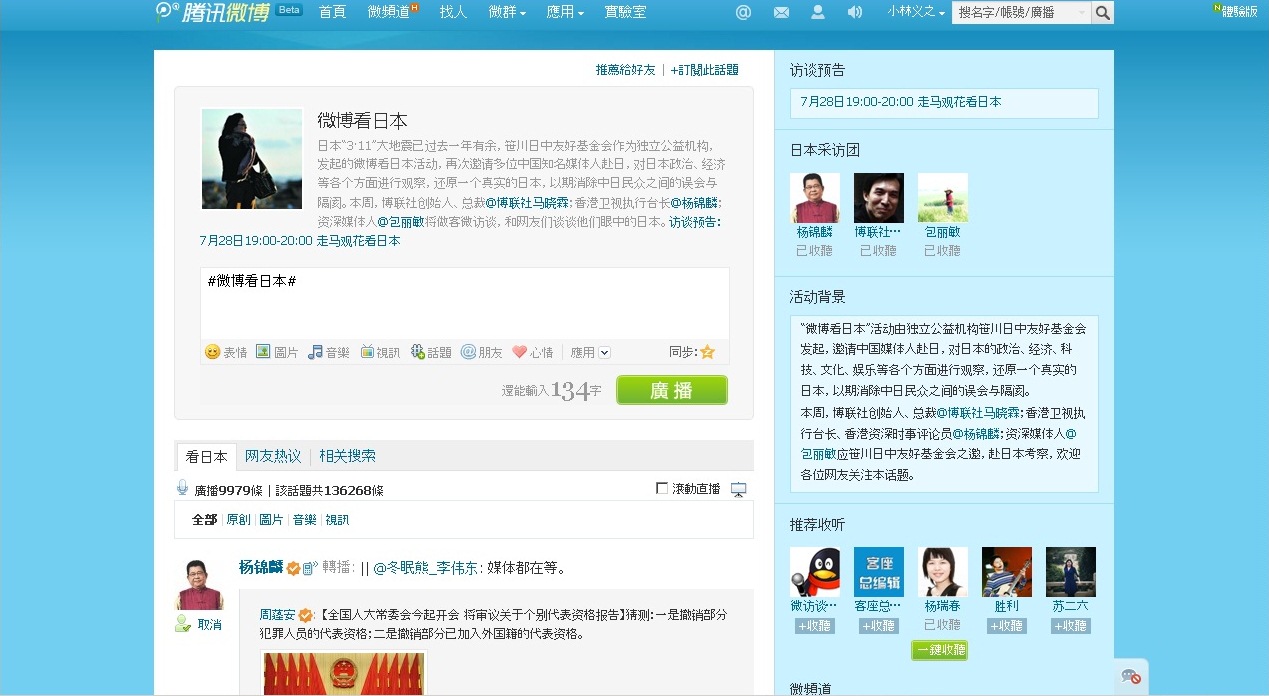Viewport: 1269px width, 696px height.
Task: Follow 微访谈 with +收聽 button
Action: 814,626
